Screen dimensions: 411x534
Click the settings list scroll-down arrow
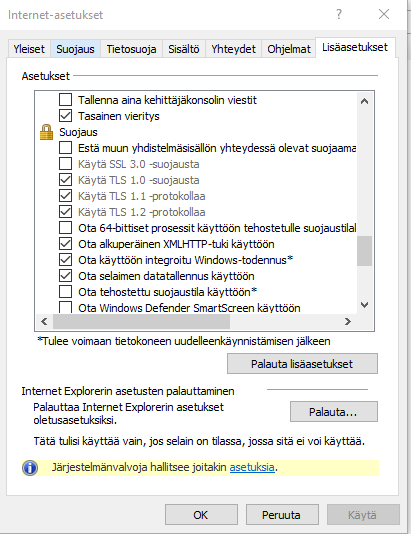coord(364,305)
